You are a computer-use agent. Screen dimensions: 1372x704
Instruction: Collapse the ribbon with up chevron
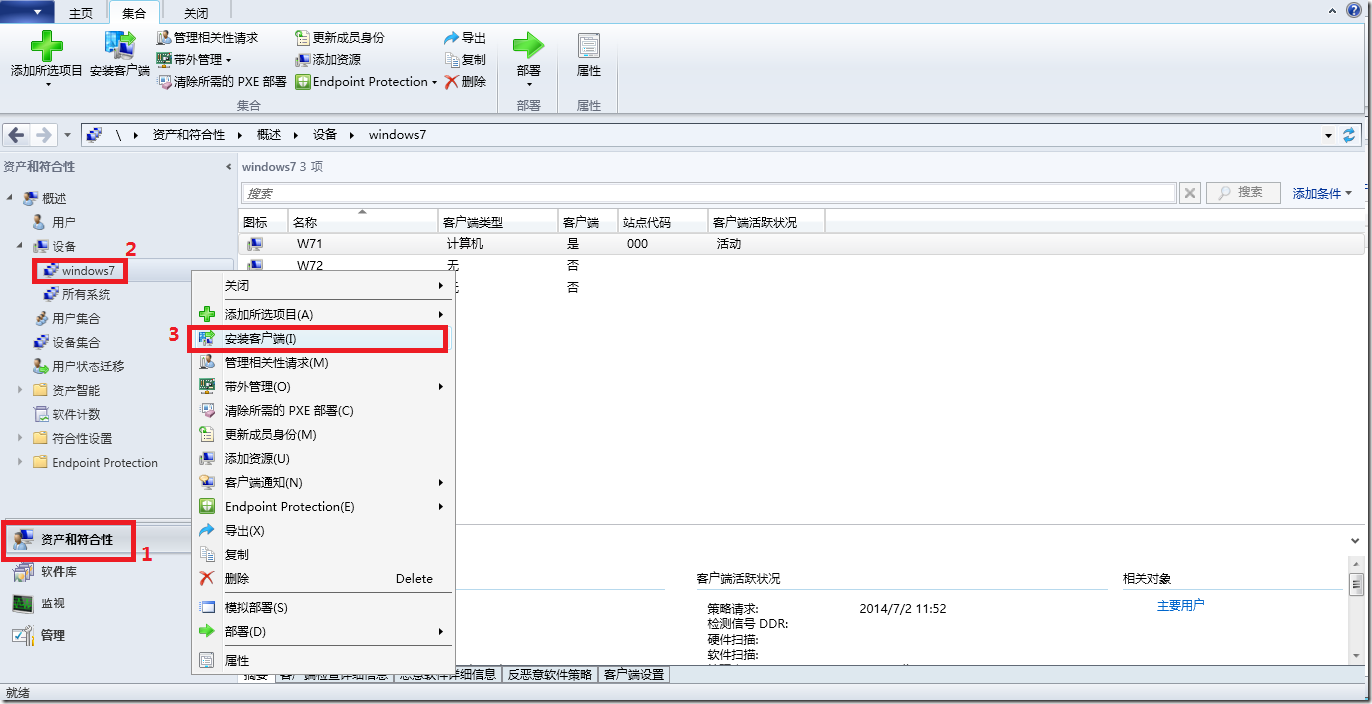tap(1334, 10)
